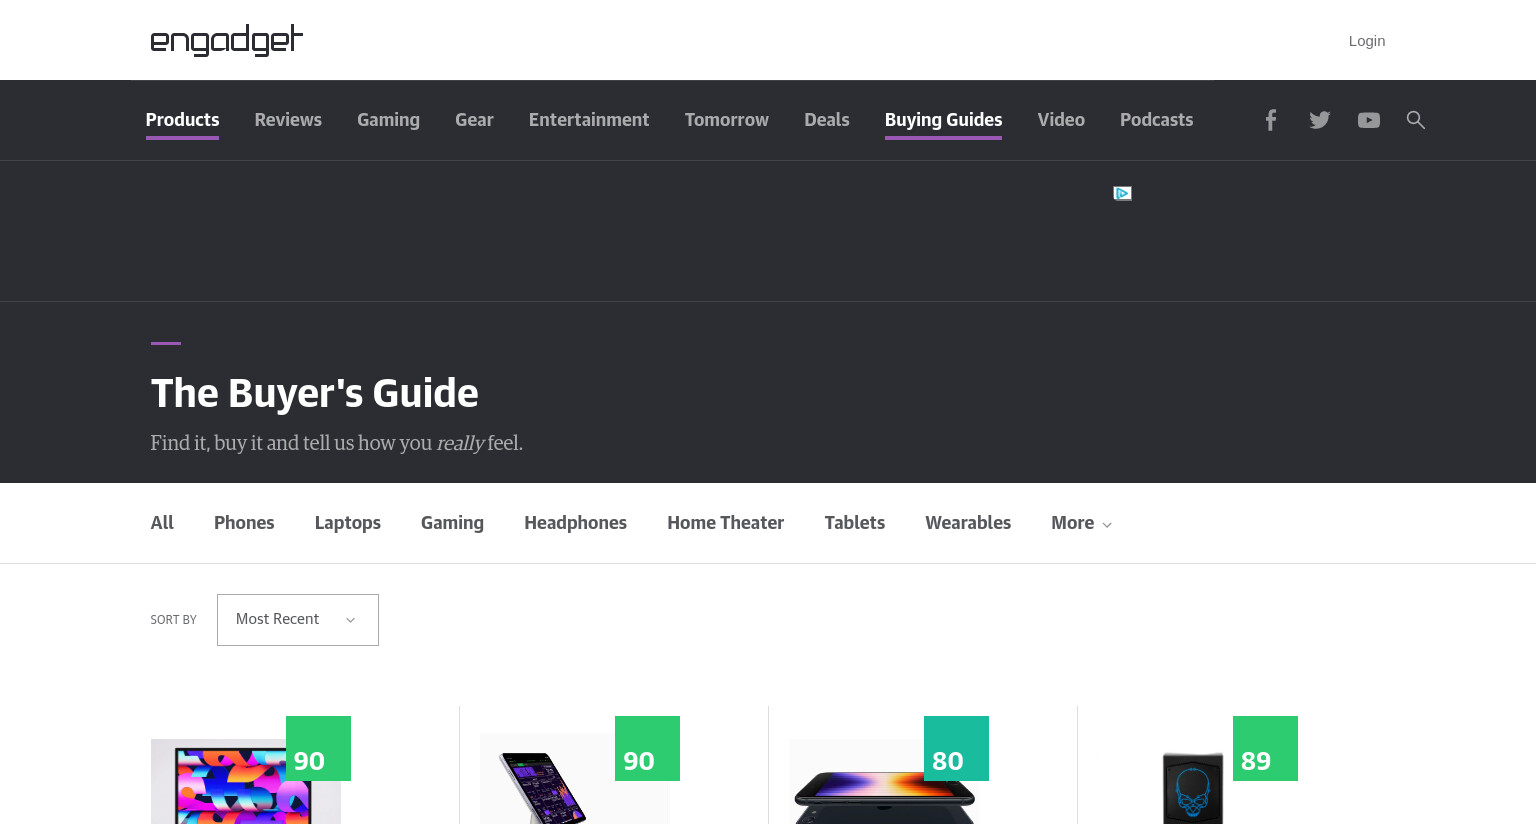Open the Tomorrow nav item
Screen dimensions: 1536x824
click(x=727, y=120)
